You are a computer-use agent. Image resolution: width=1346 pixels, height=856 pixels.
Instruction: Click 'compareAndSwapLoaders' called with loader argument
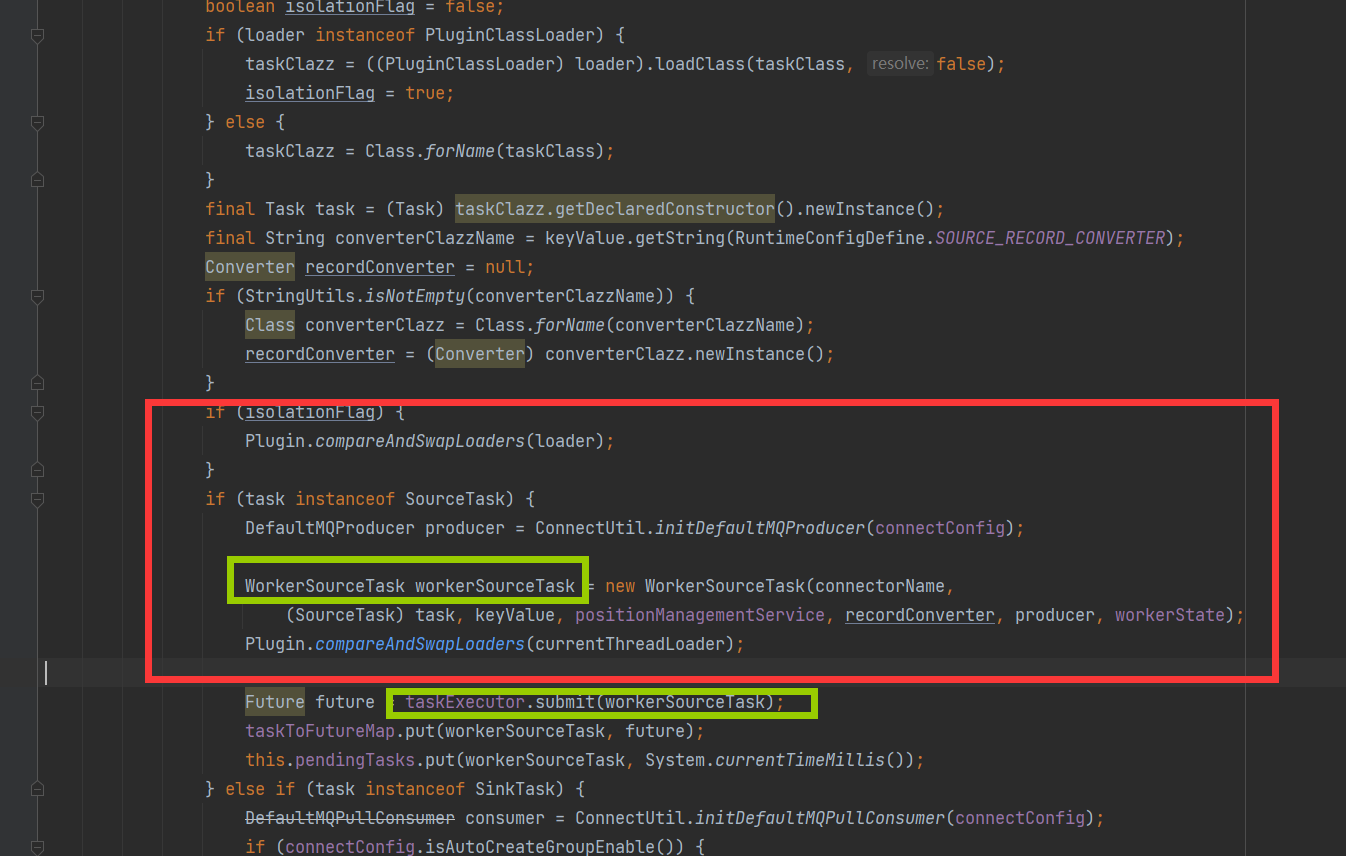pyautogui.click(x=420, y=441)
